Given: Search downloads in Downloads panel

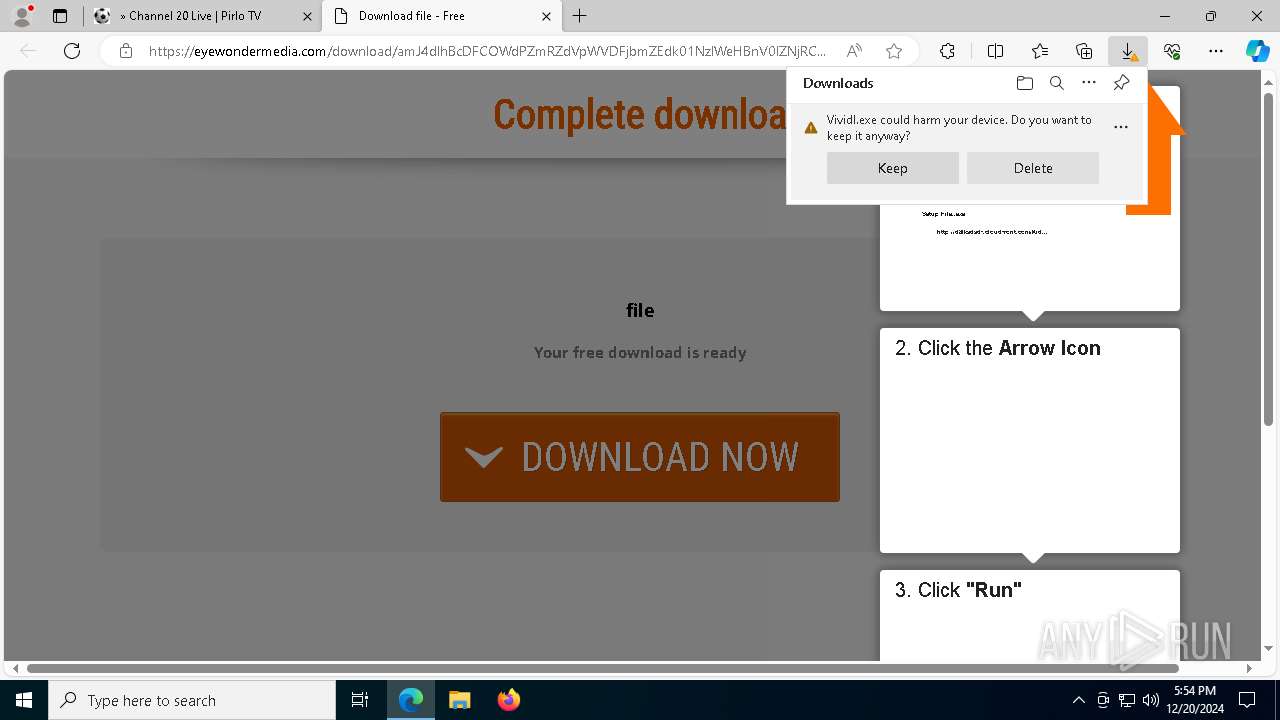Looking at the screenshot, I should (x=1057, y=83).
